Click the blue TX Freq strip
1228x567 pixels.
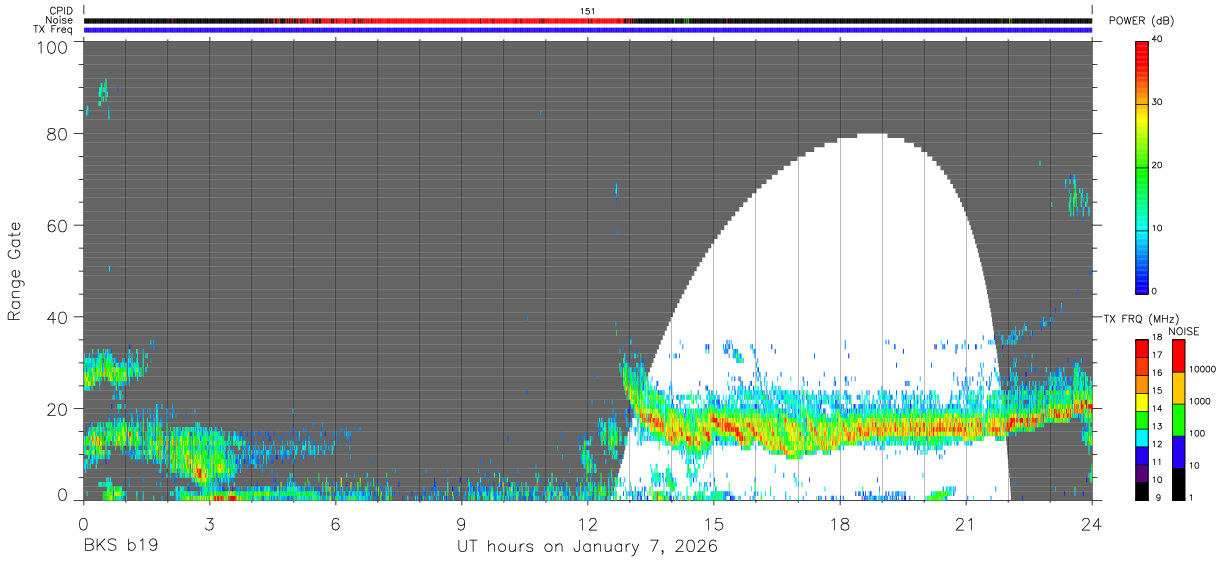pyautogui.click(x=588, y=30)
